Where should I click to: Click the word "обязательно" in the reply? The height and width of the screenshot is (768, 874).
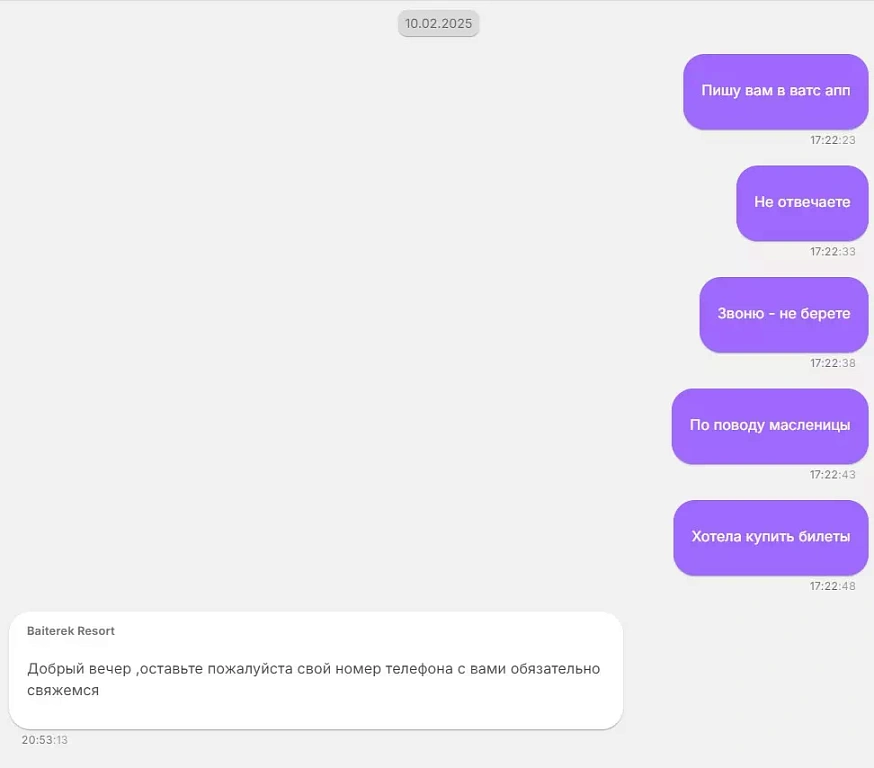tap(551, 668)
